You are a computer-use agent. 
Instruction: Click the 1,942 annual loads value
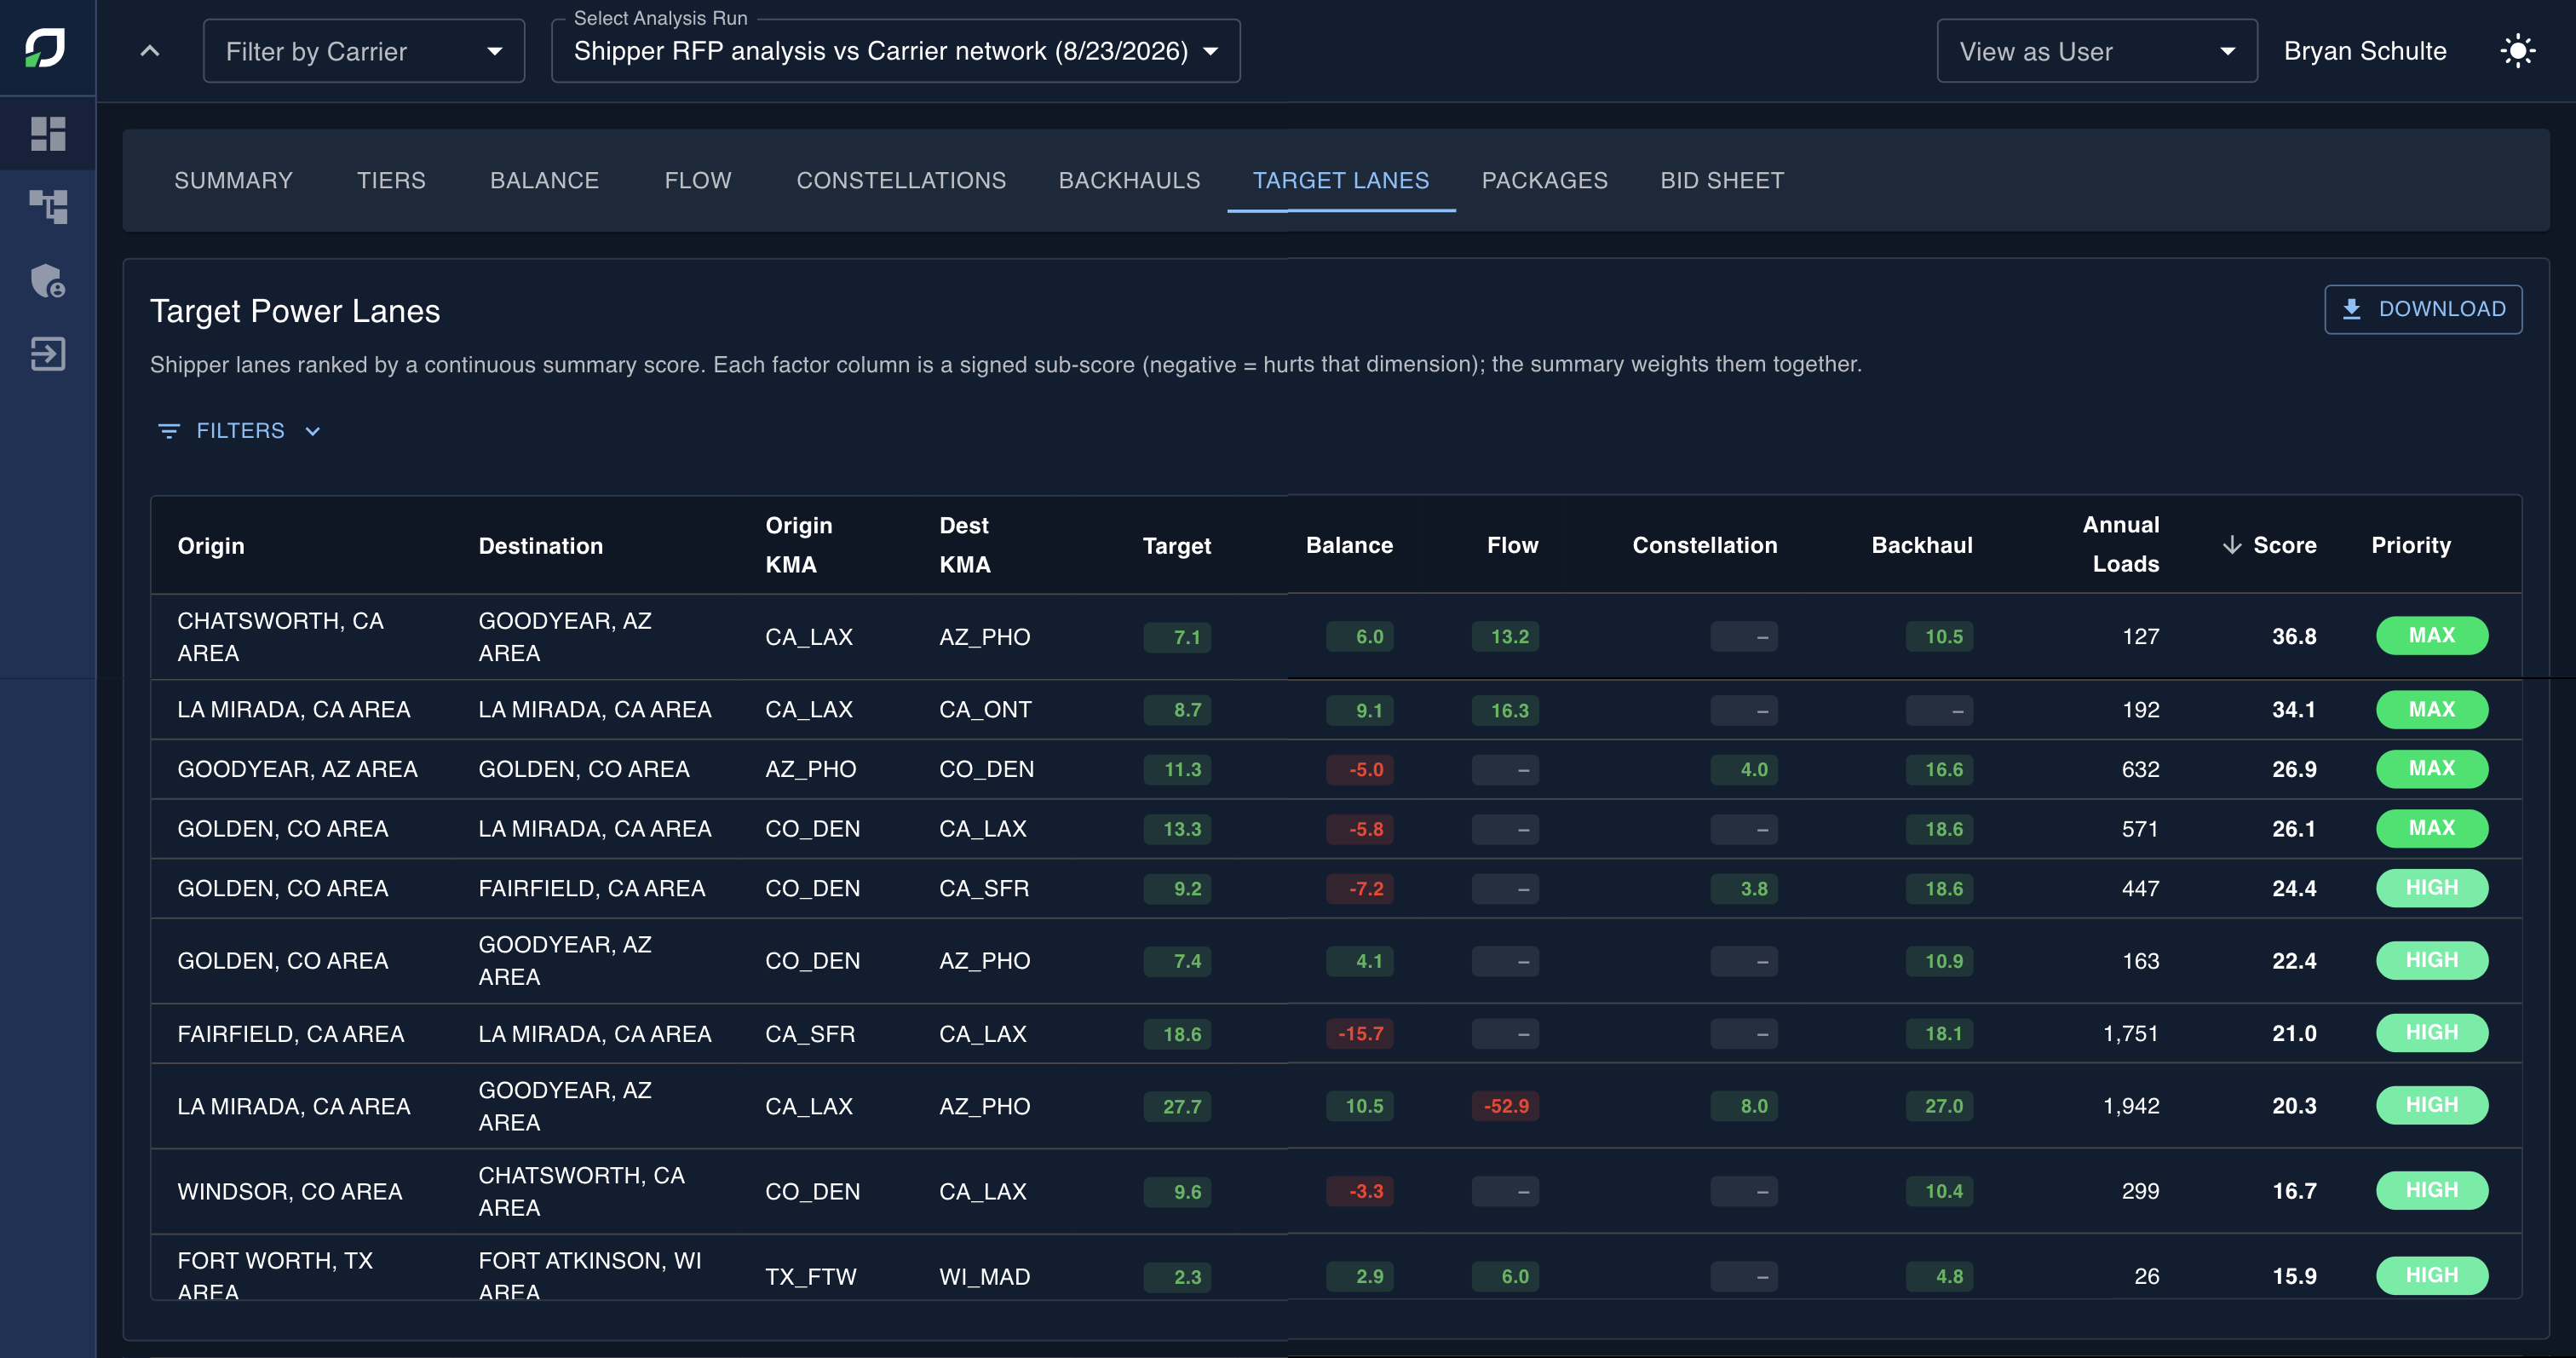tap(2131, 1106)
